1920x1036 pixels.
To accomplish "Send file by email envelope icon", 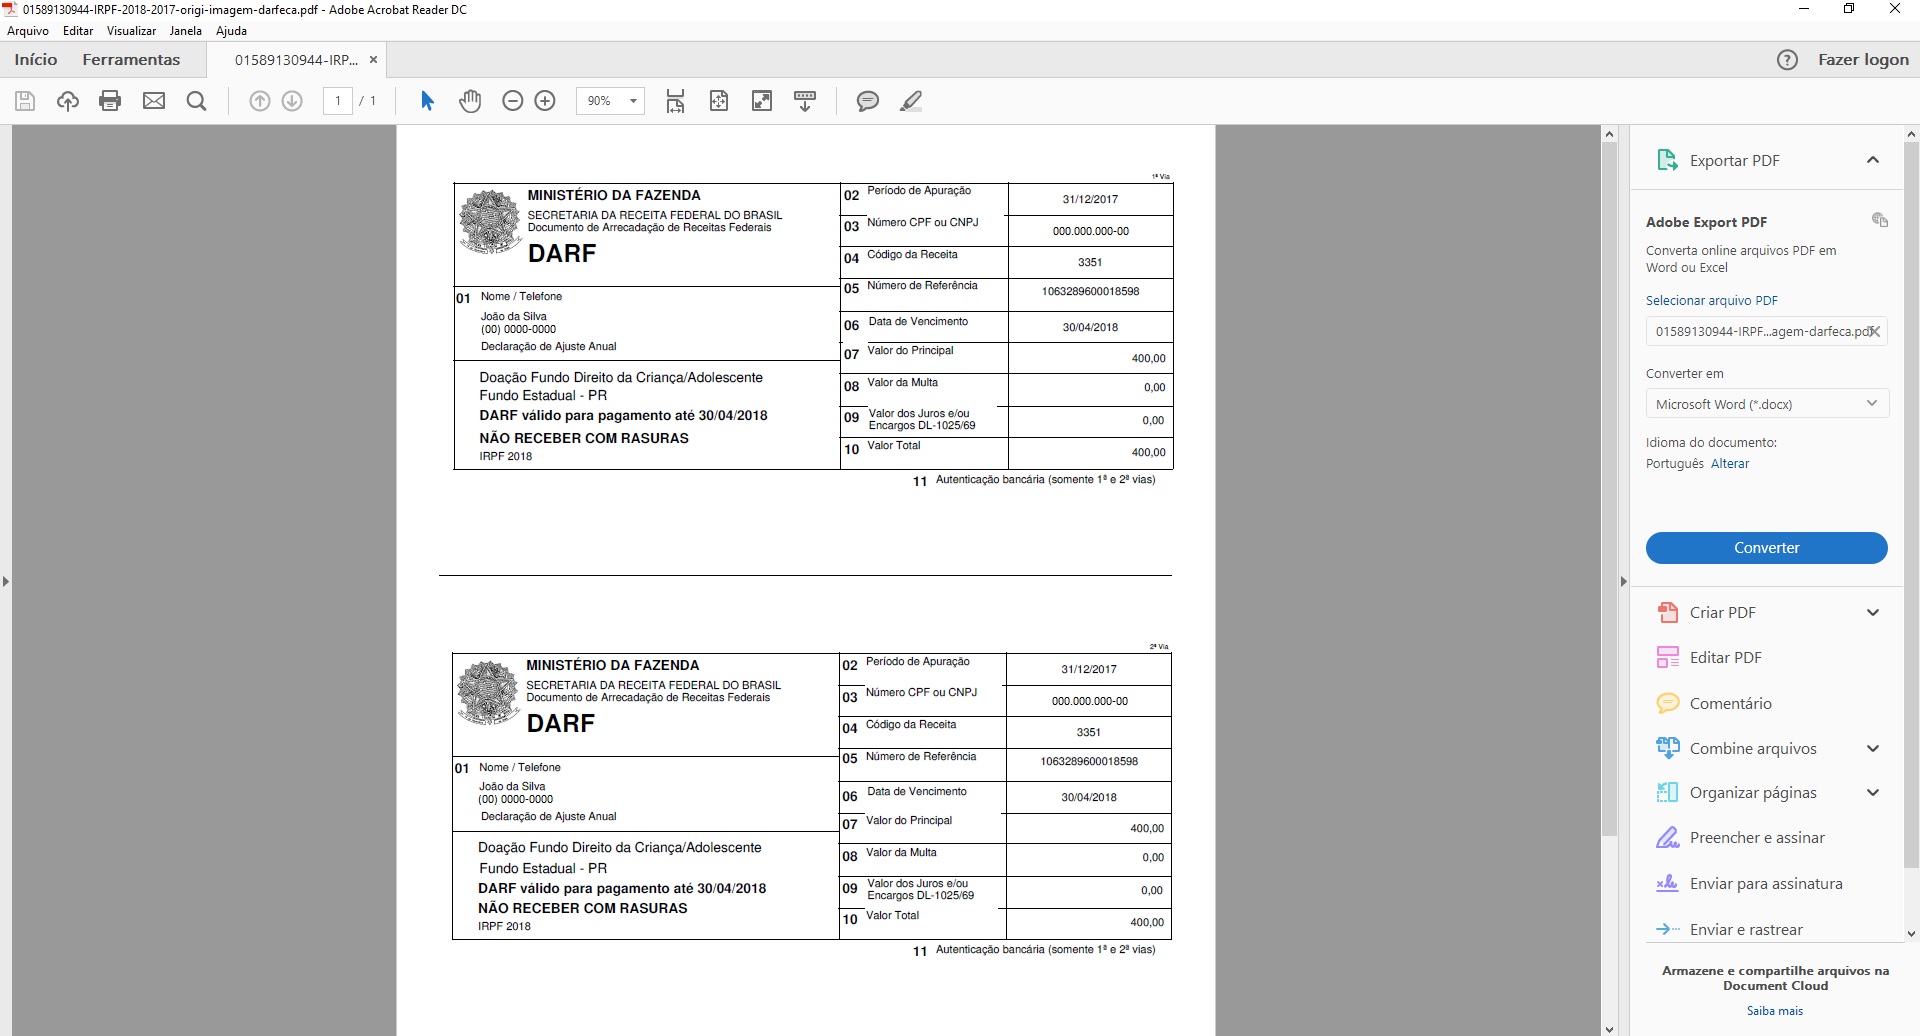I will click(x=154, y=101).
